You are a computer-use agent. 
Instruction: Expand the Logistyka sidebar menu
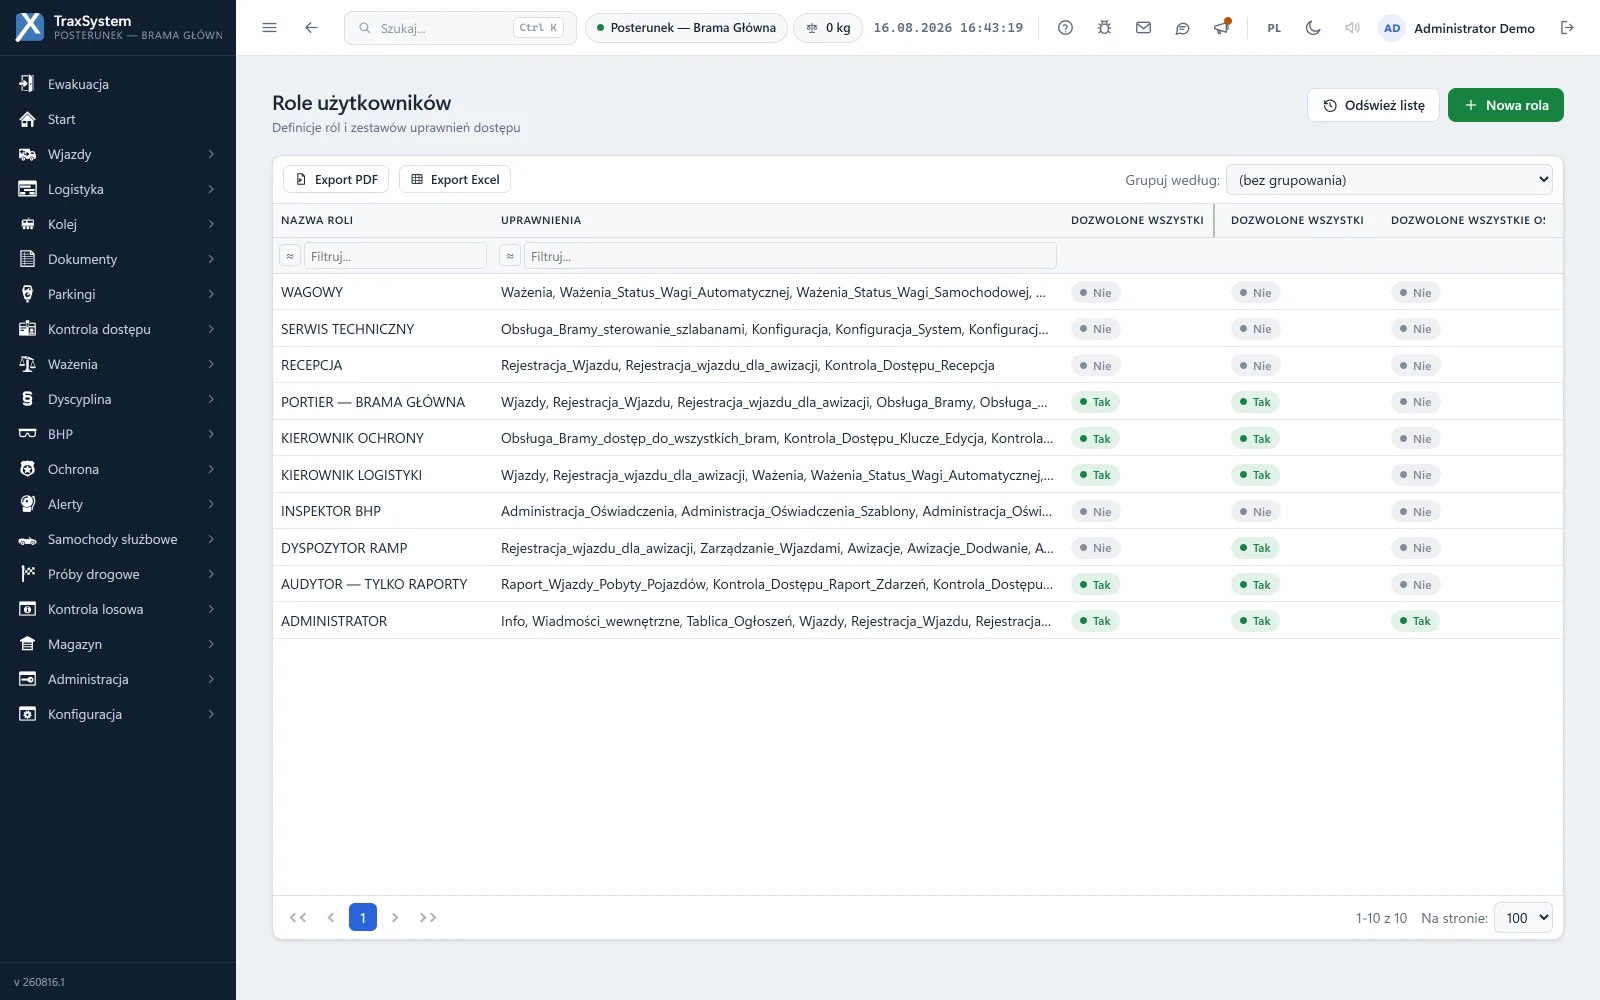tap(118, 189)
